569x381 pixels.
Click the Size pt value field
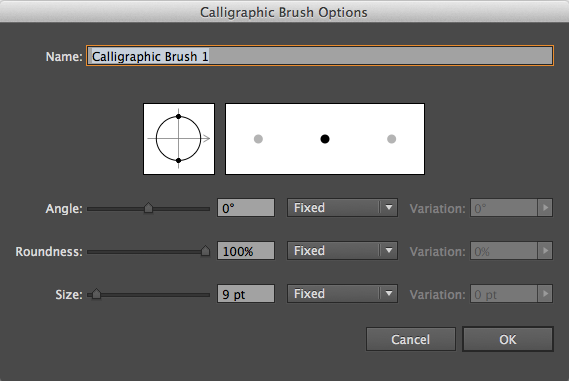pos(246,294)
